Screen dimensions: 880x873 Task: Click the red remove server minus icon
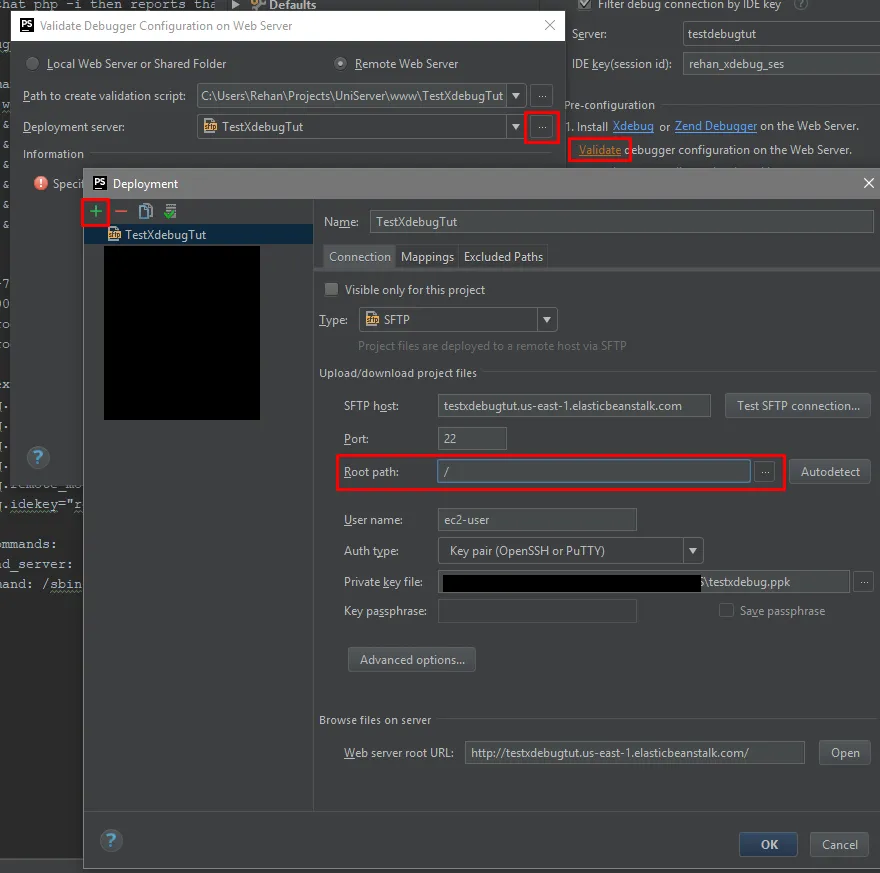click(121, 211)
